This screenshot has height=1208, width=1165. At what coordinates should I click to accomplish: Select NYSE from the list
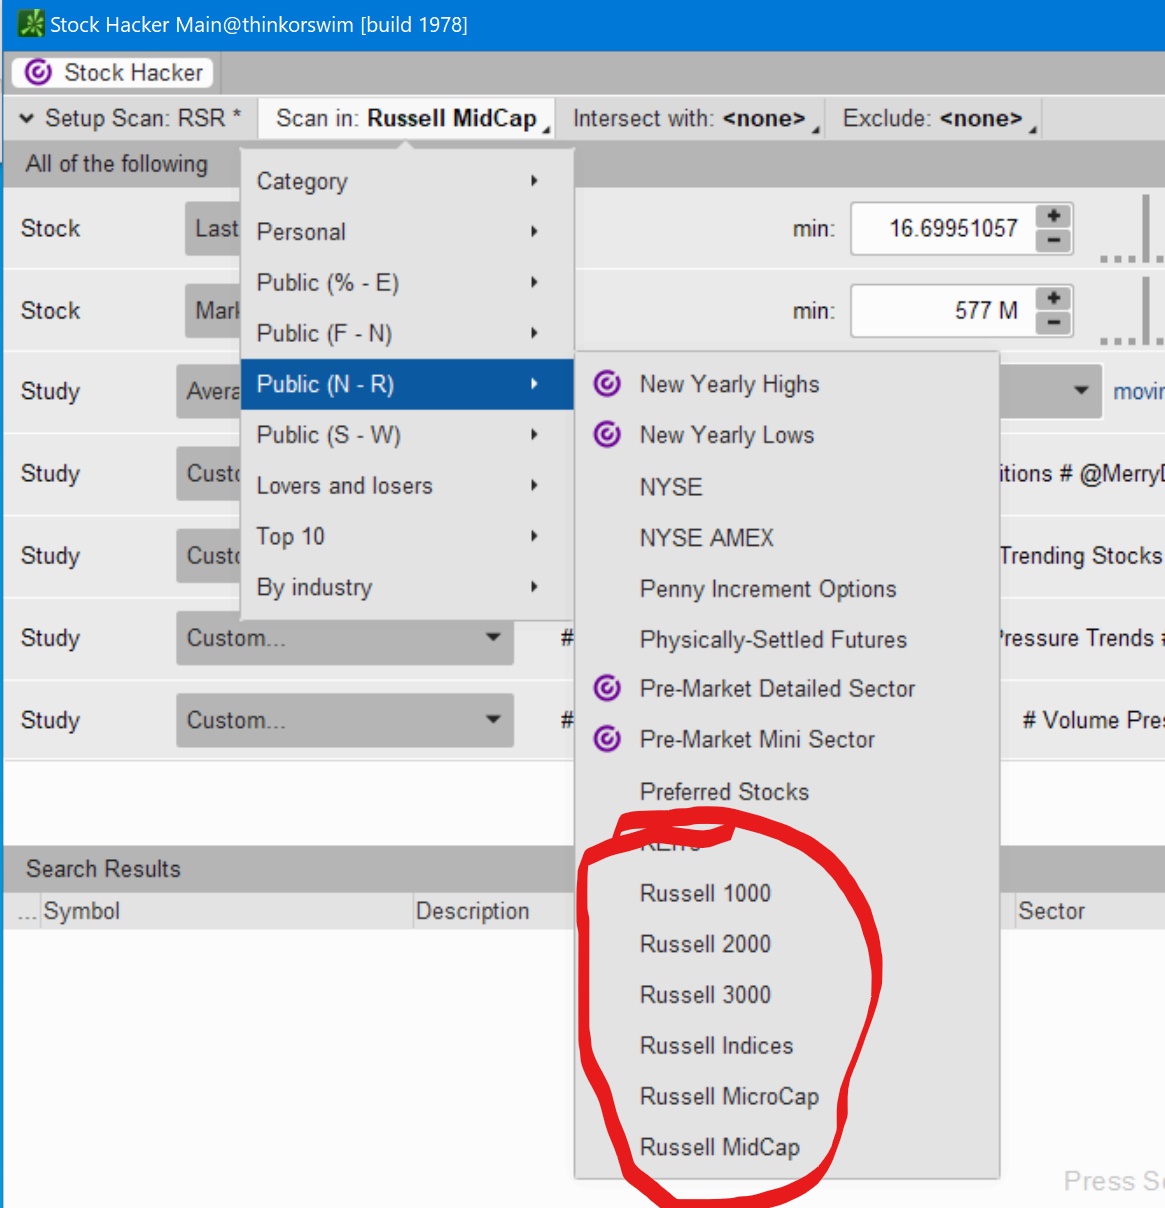click(787, 487)
